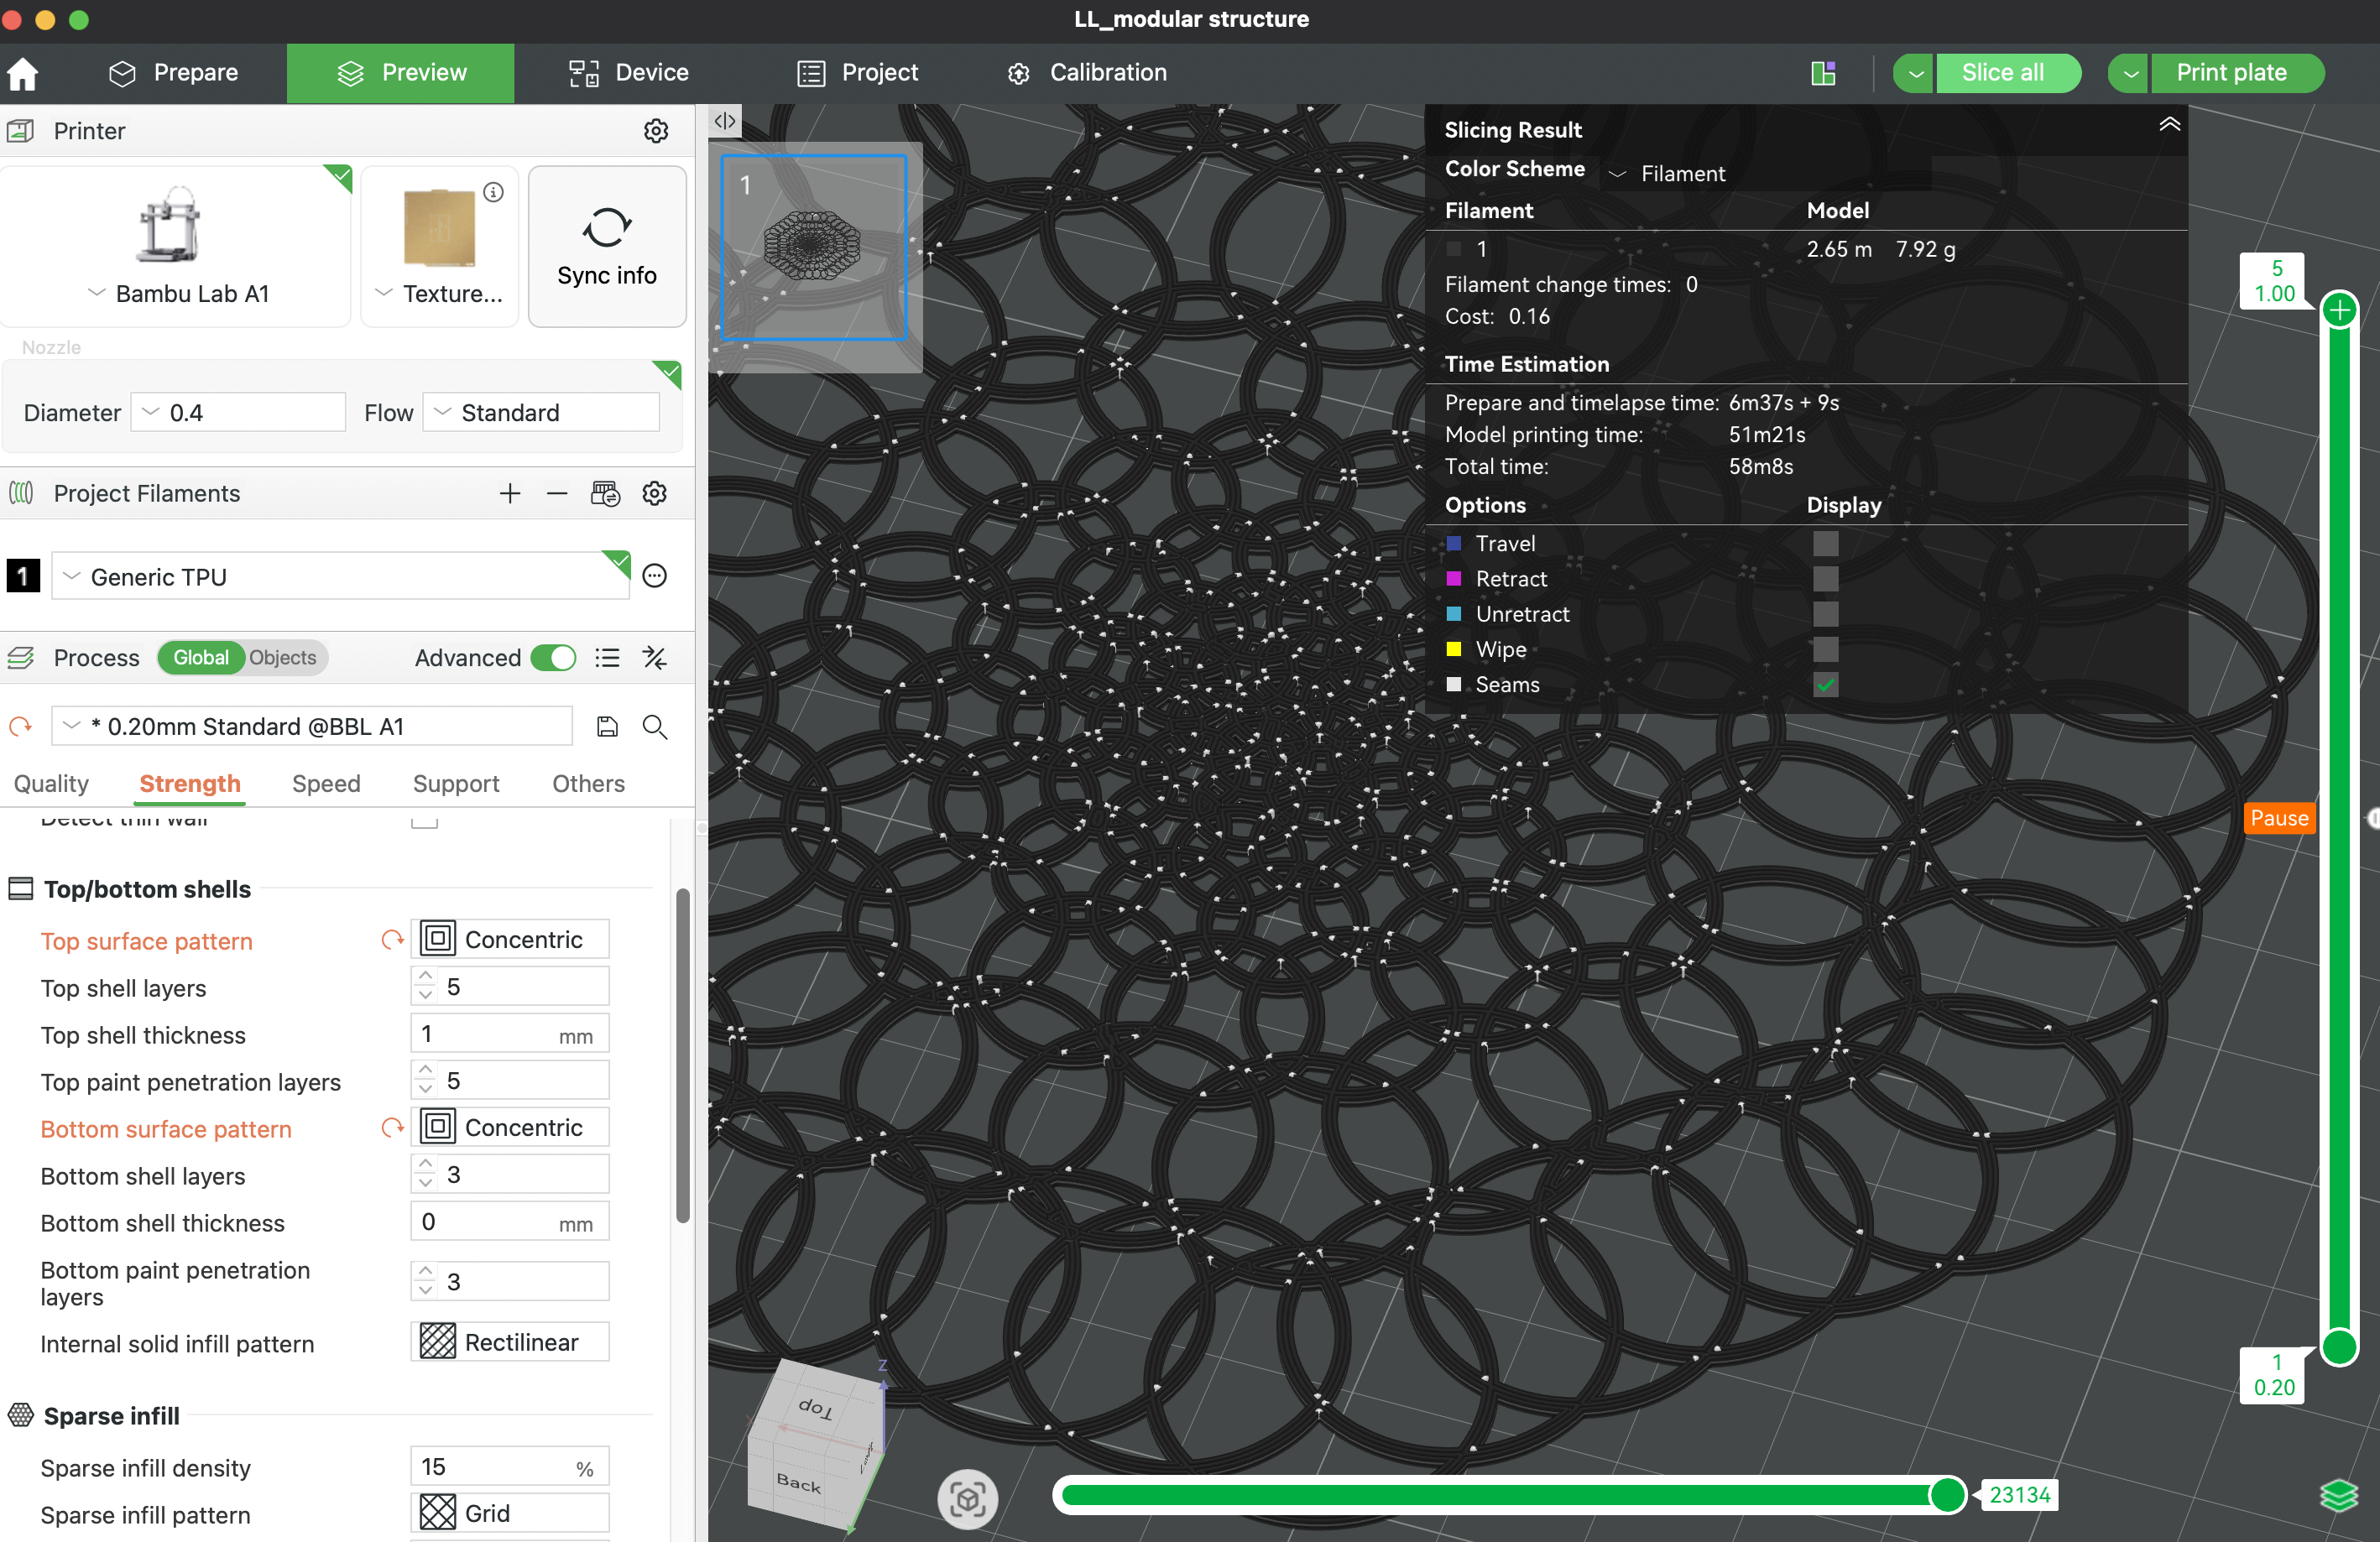
Task: Toggle the Advanced mode switch
Action: coord(553,657)
